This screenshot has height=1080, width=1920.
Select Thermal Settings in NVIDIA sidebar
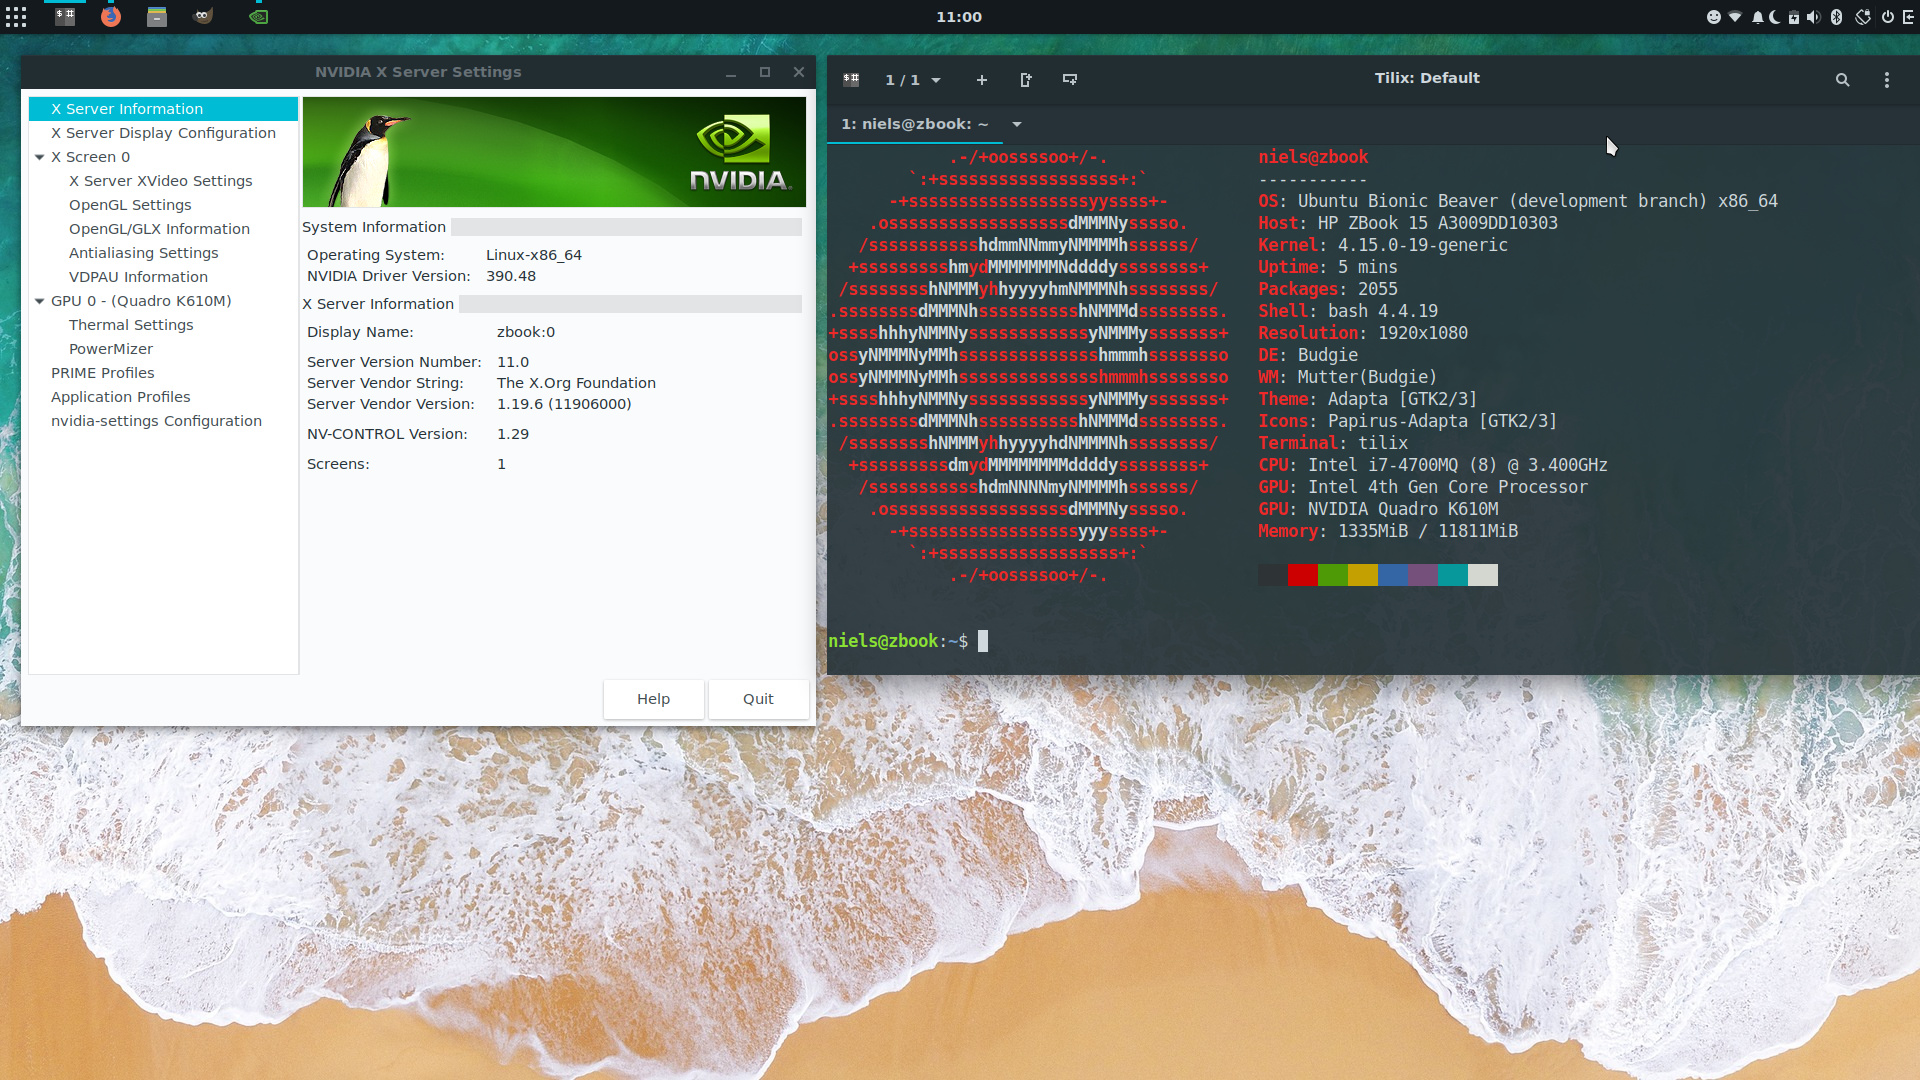pos(131,325)
